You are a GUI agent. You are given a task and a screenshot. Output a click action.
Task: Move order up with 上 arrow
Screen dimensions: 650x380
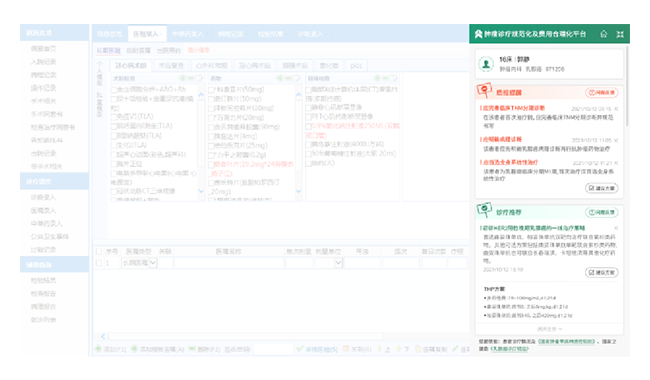click(x=383, y=349)
